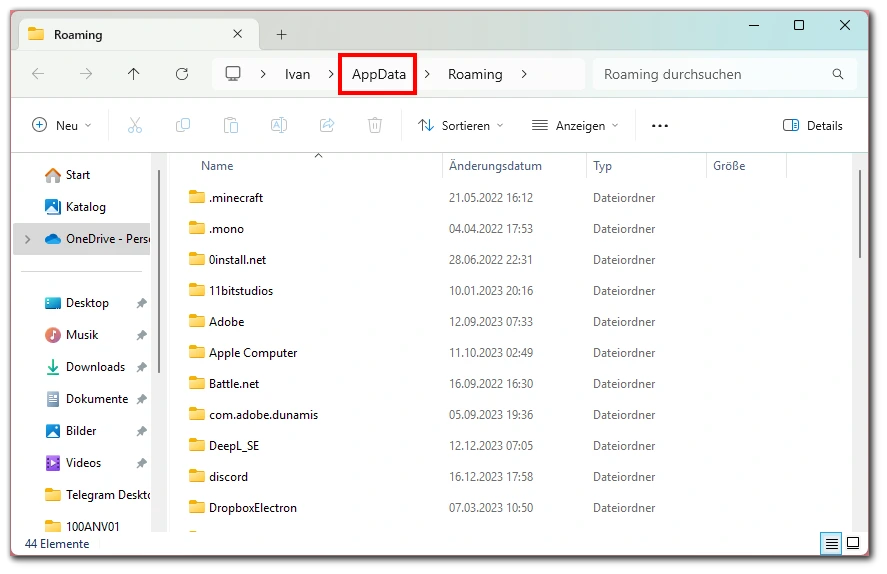Open the three-dots more options menu
Viewport: 887px width, 574px height.
point(660,126)
